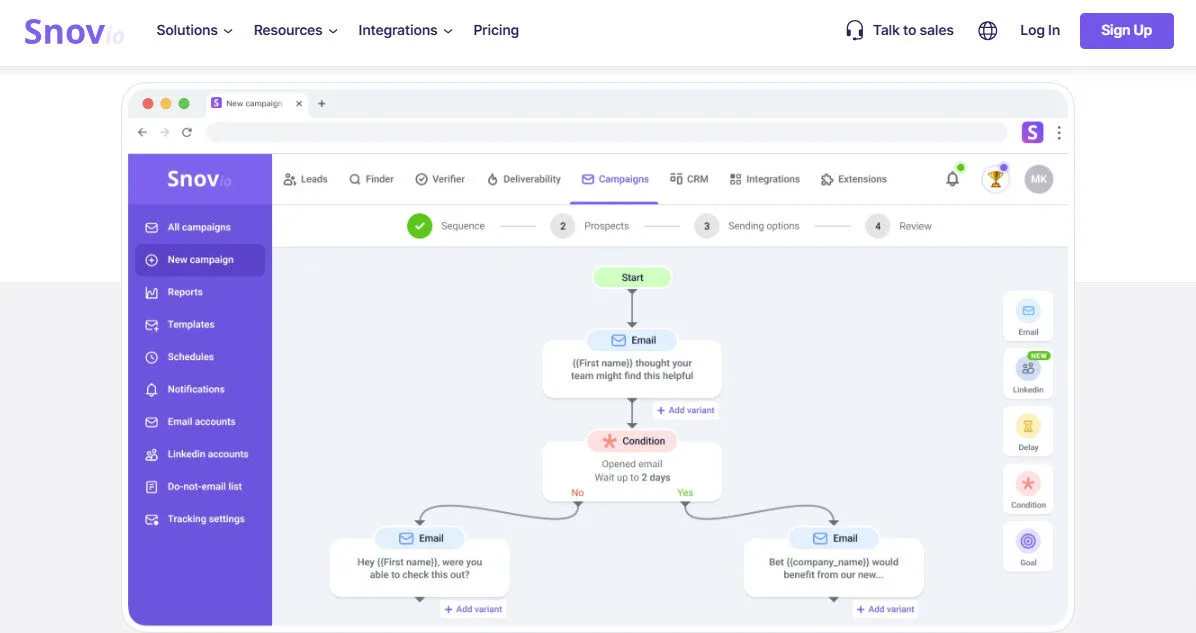
Task: Click the trophy achievements icon
Action: 995,178
